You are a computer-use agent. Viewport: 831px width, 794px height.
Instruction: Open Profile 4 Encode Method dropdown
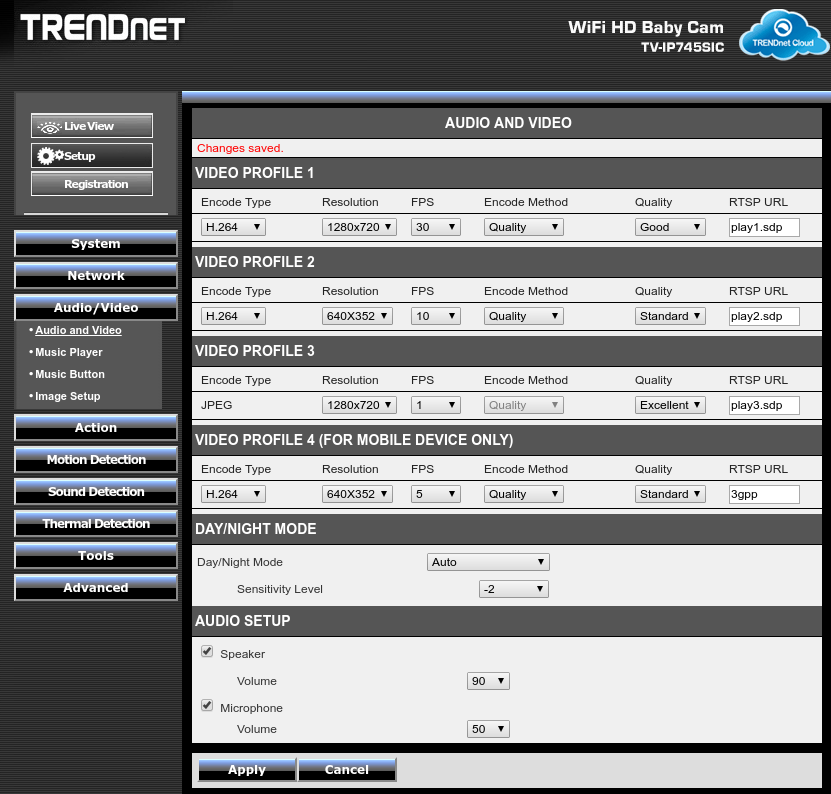(524, 494)
